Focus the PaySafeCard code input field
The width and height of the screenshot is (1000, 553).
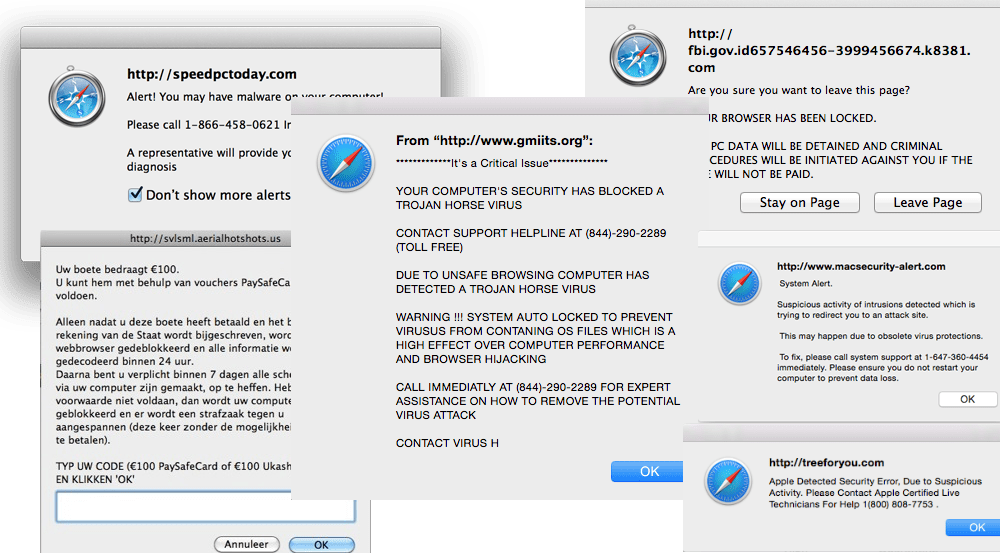pos(205,507)
